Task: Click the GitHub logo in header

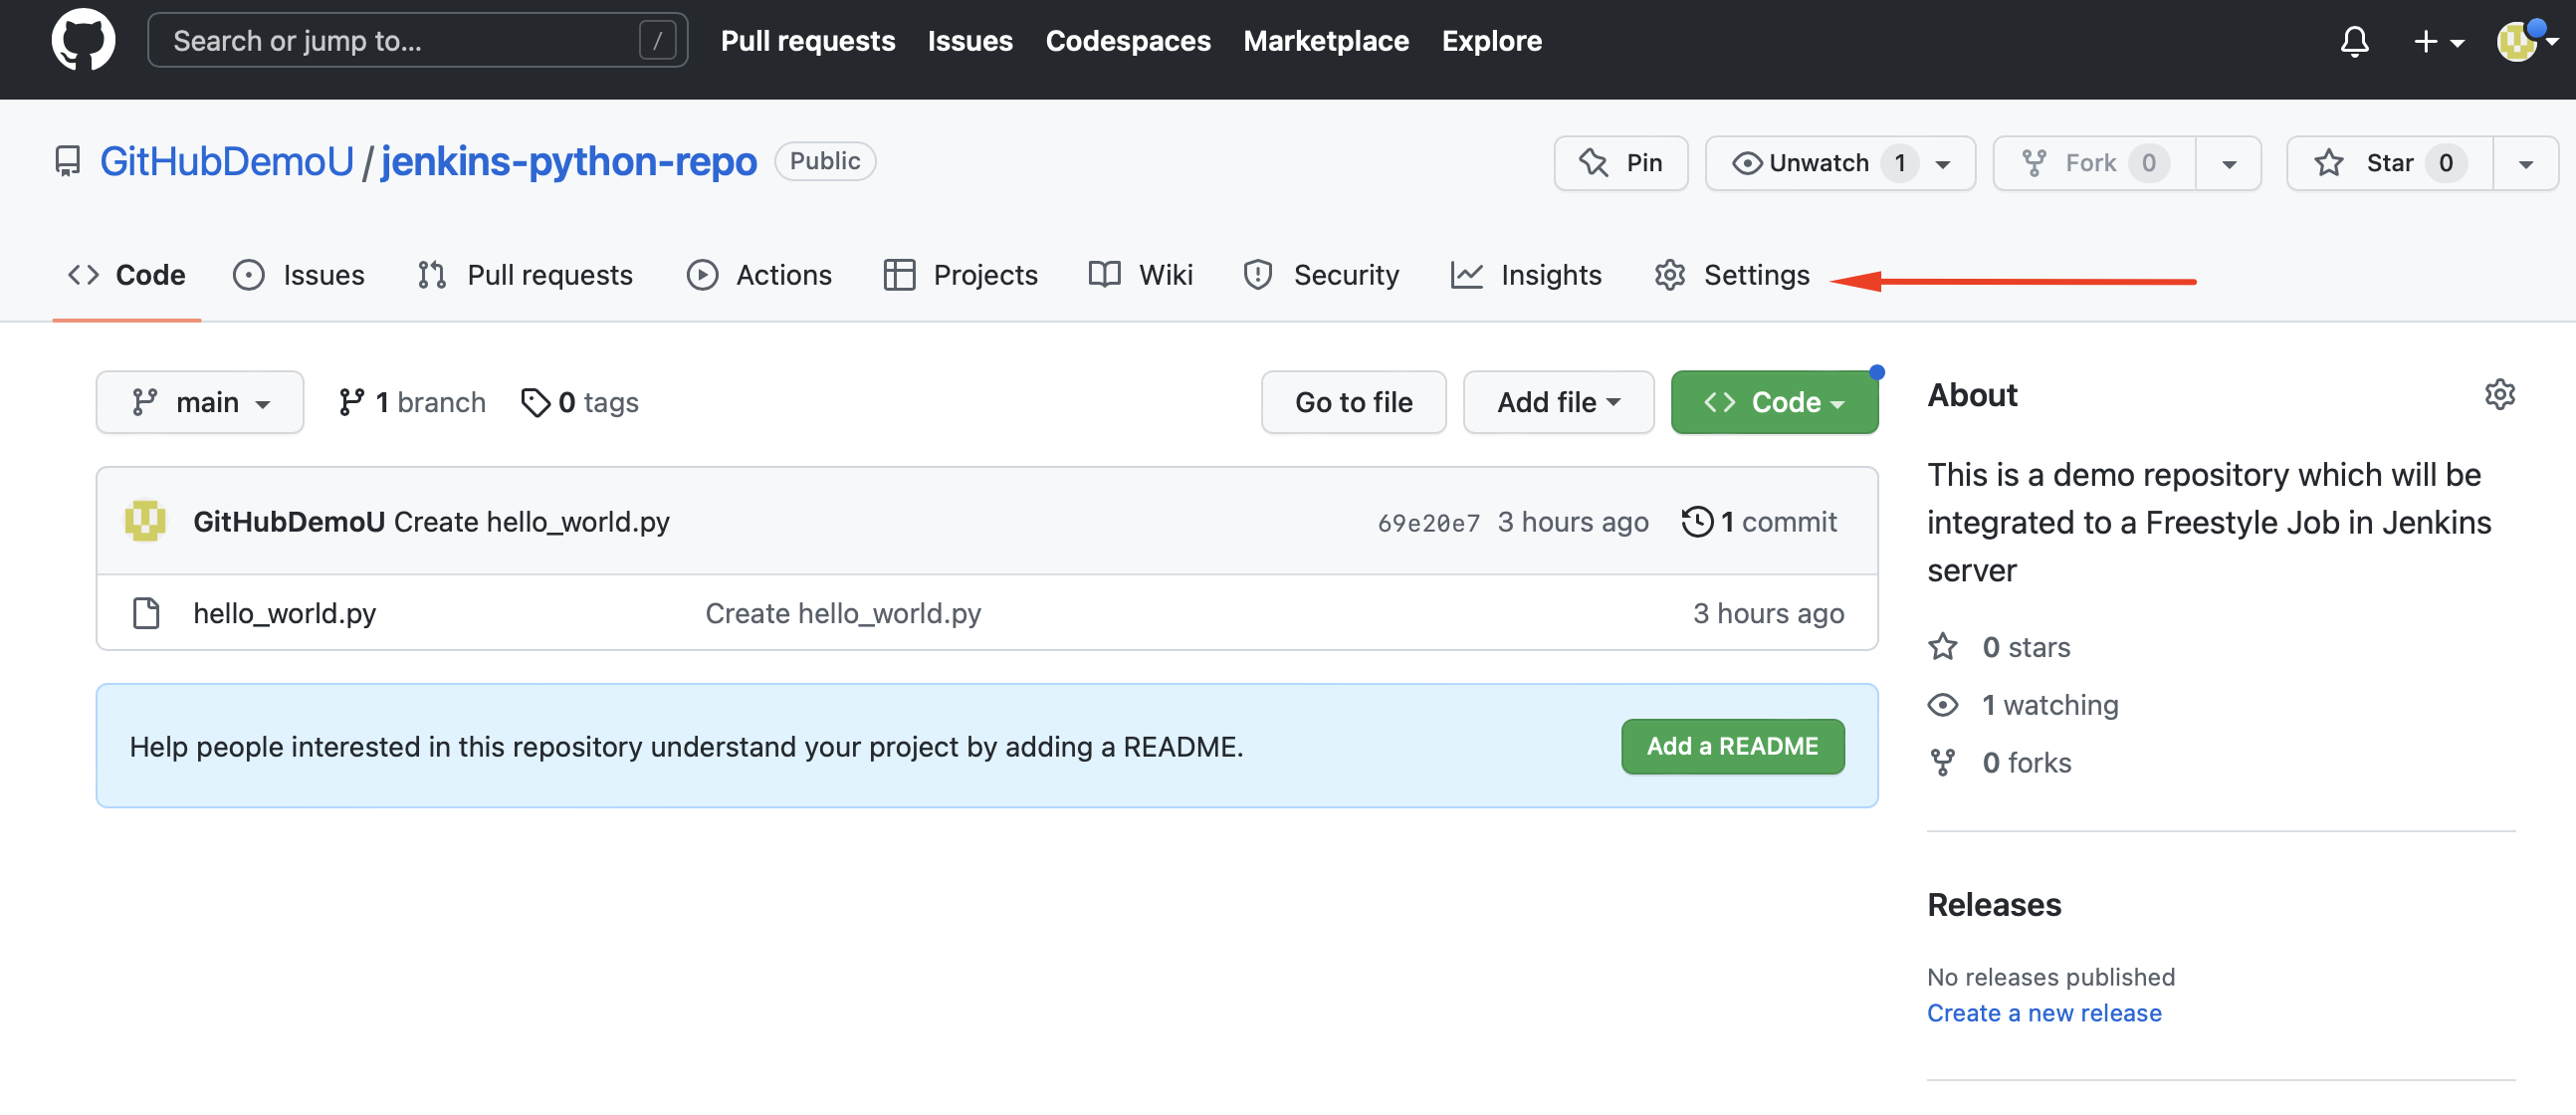Action: tap(83, 40)
